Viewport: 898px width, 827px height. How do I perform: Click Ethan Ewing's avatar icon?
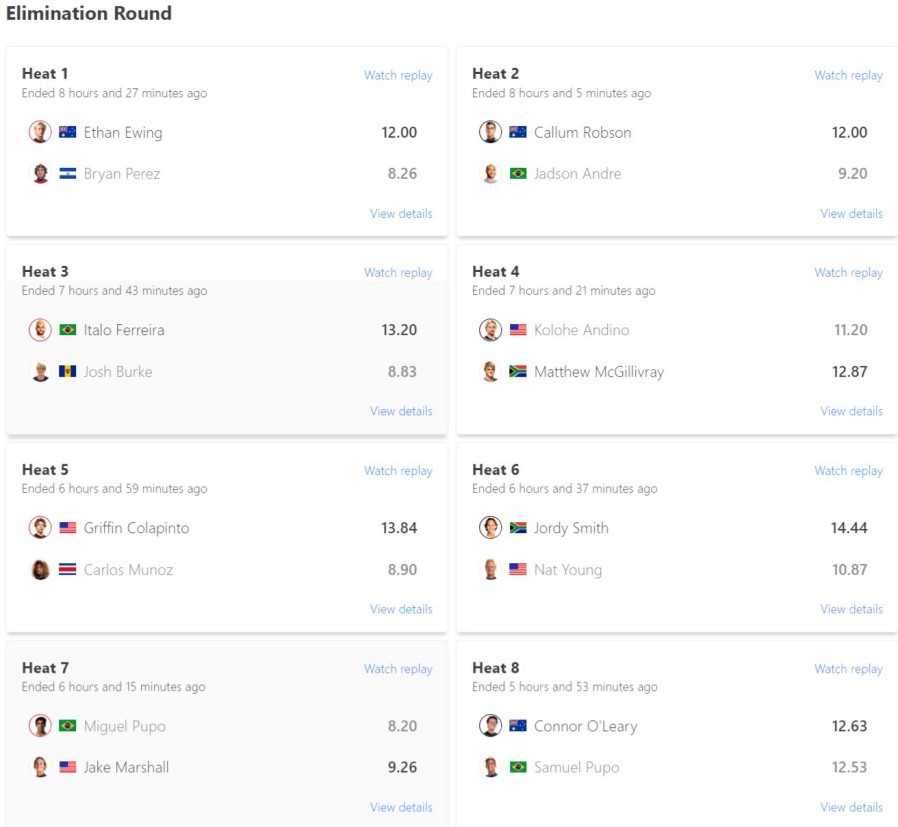click(40, 132)
